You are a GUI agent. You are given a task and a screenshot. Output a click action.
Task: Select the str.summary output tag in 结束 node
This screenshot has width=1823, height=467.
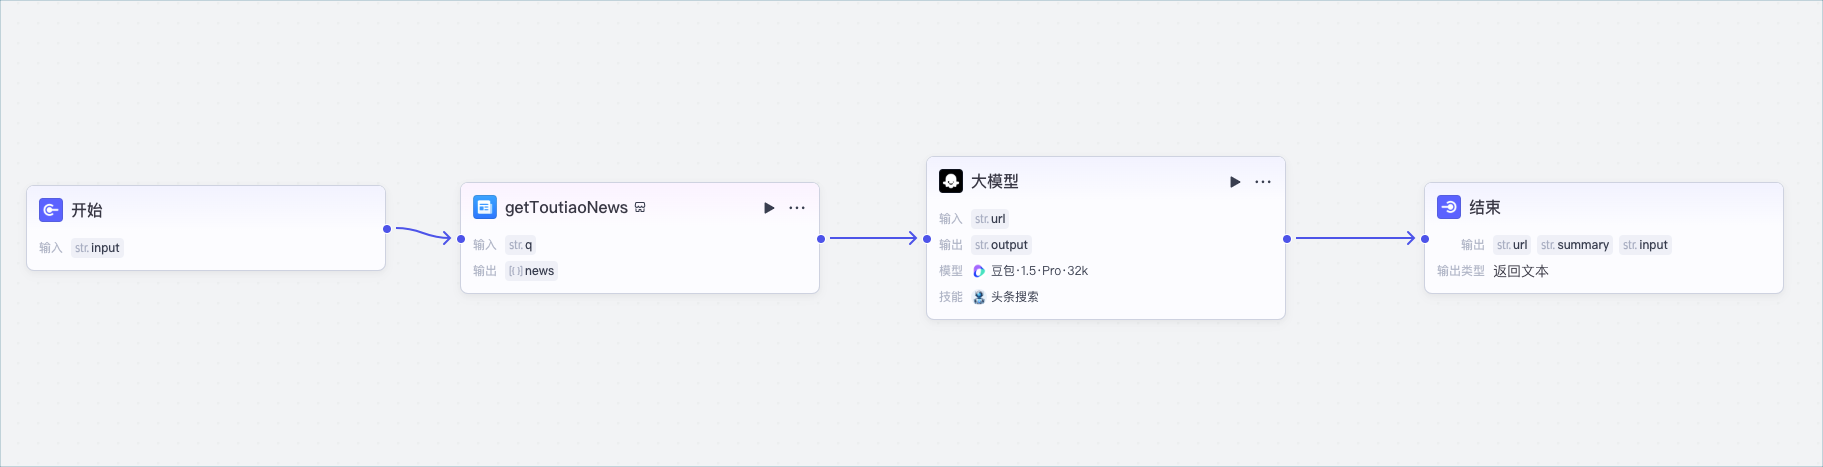(x=1575, y=245)
